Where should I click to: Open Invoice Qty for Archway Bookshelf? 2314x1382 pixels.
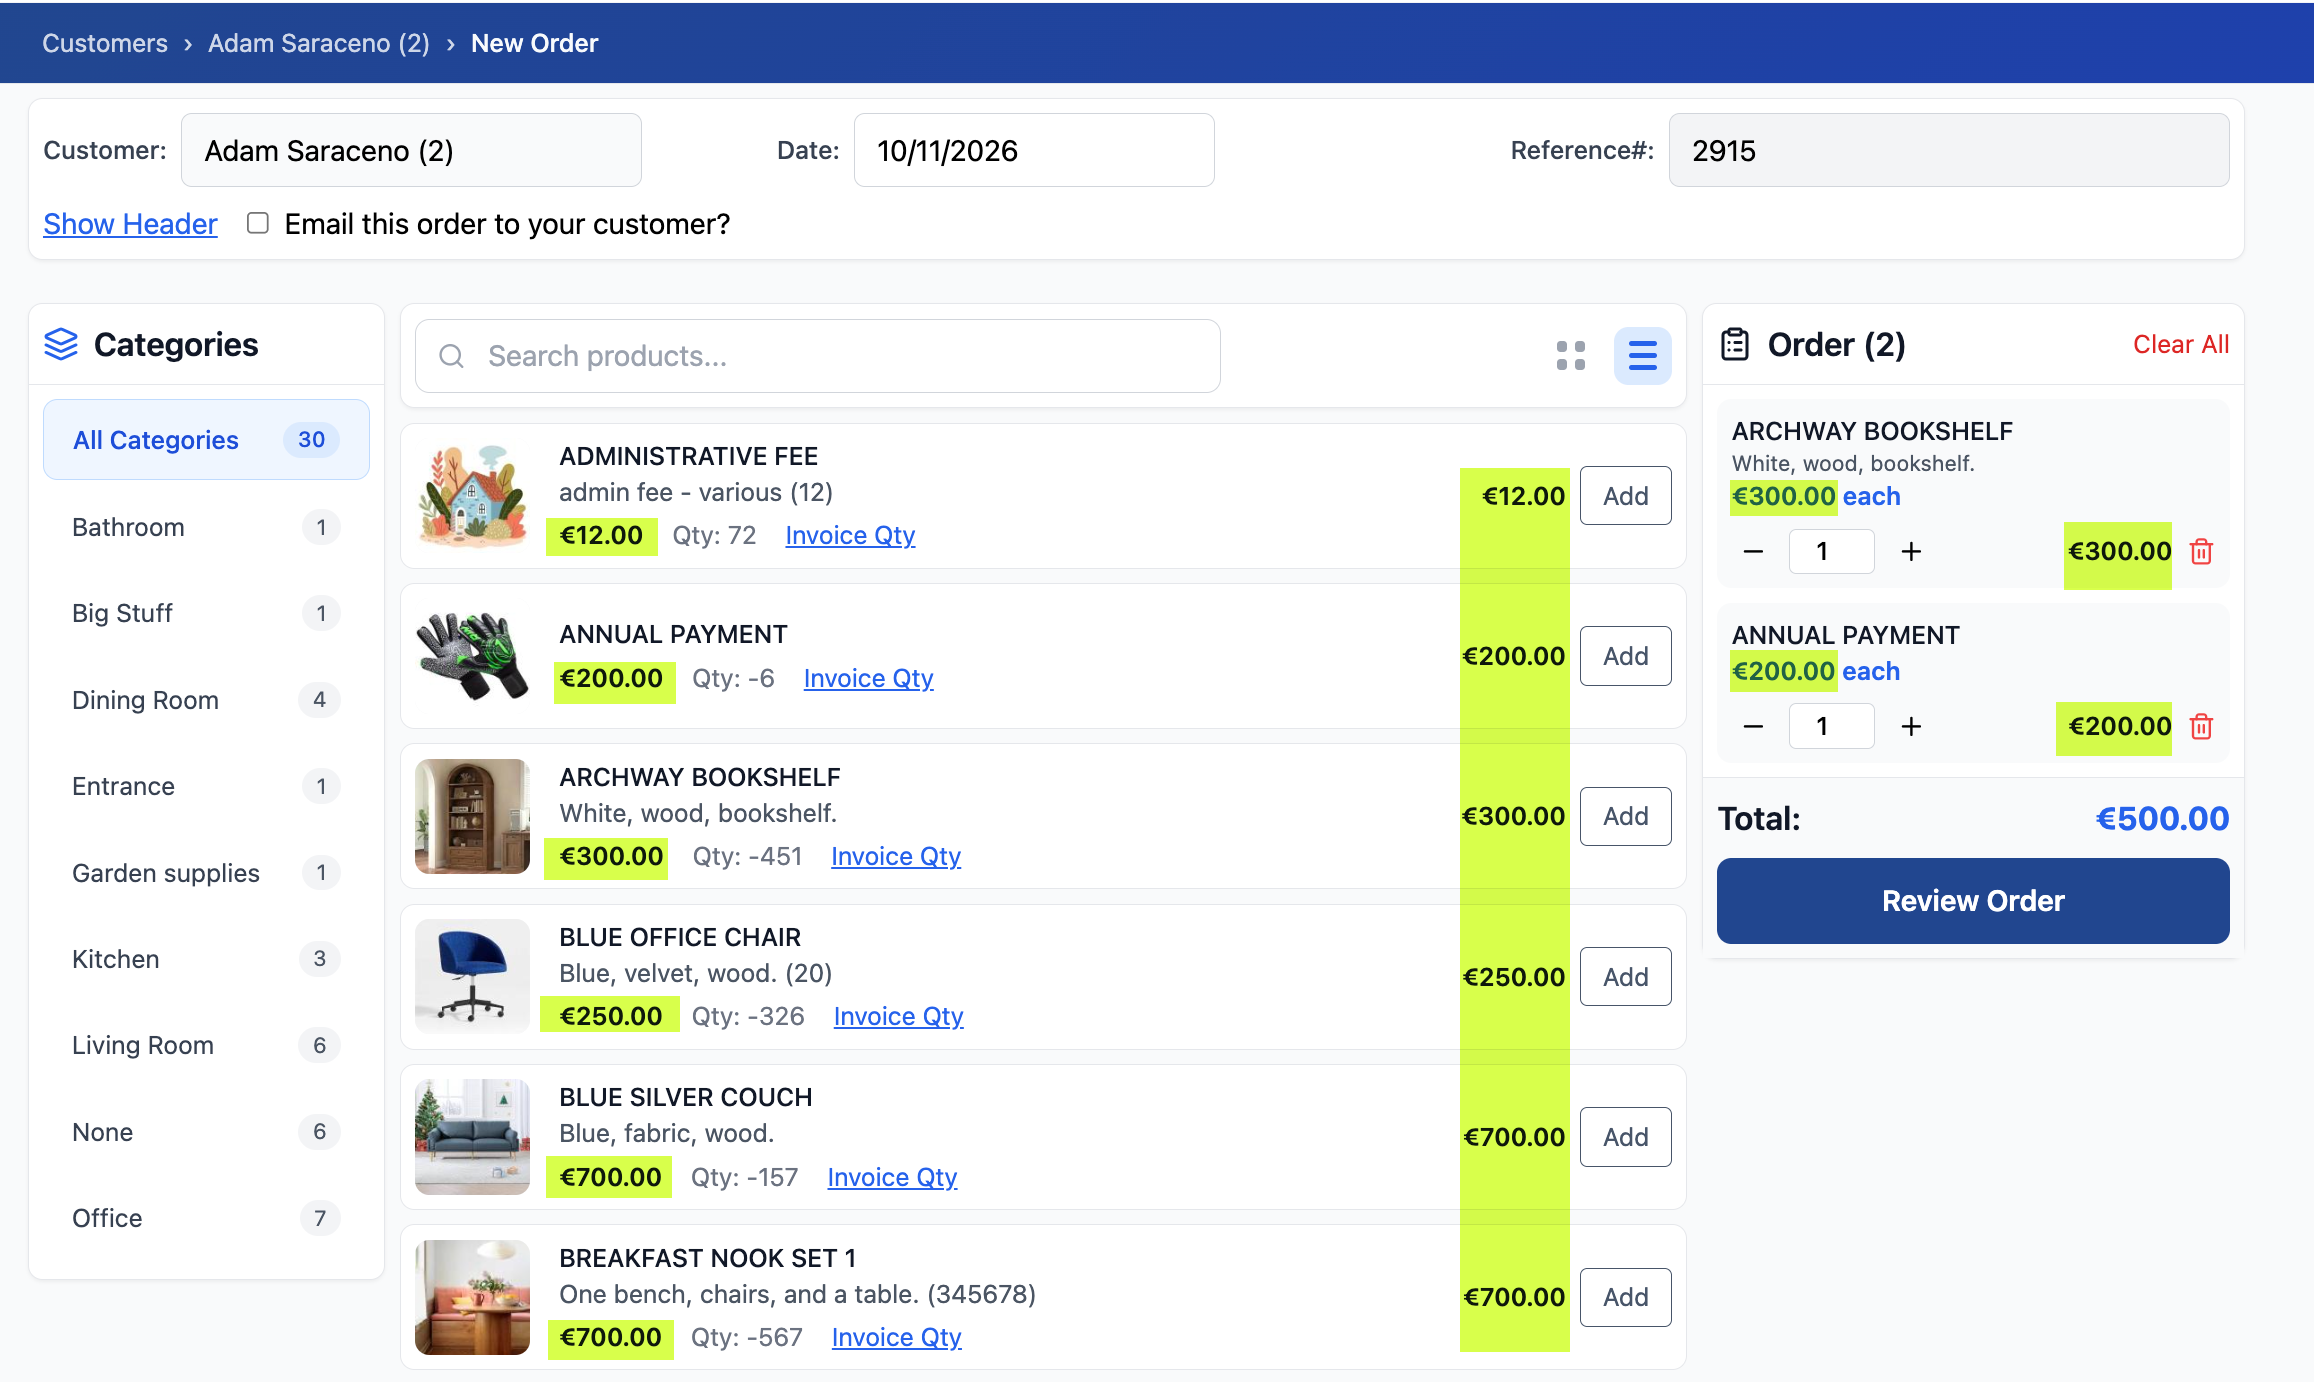[x=896, y=856]
